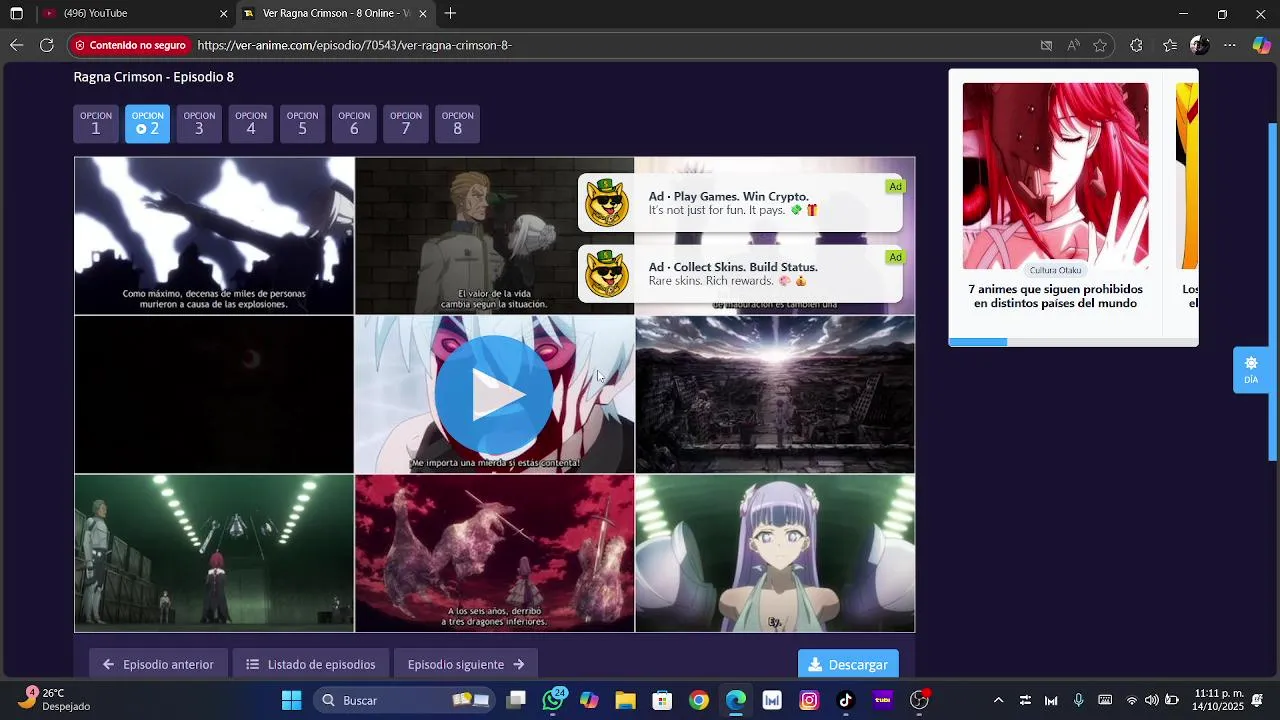Open Wi-Fi network tray icon

point(1132,700)
